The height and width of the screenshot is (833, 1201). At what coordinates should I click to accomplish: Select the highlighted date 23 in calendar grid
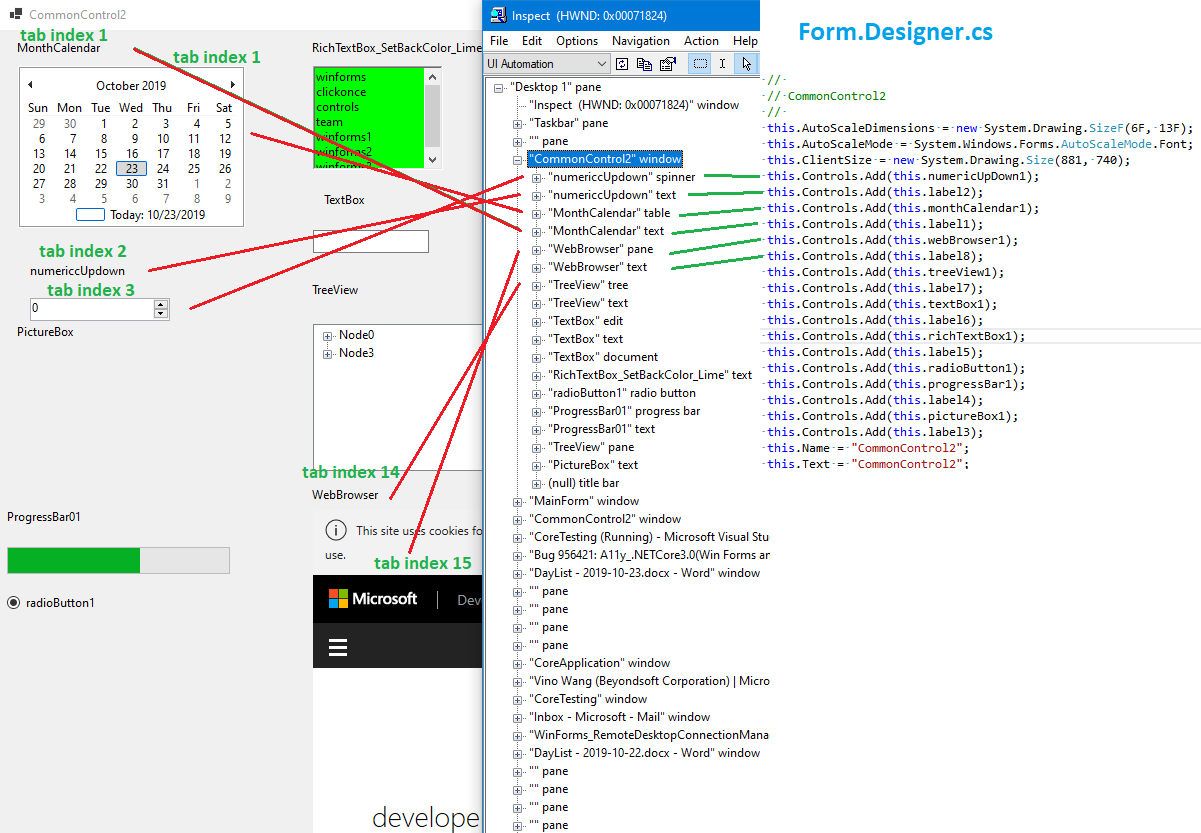132,169
